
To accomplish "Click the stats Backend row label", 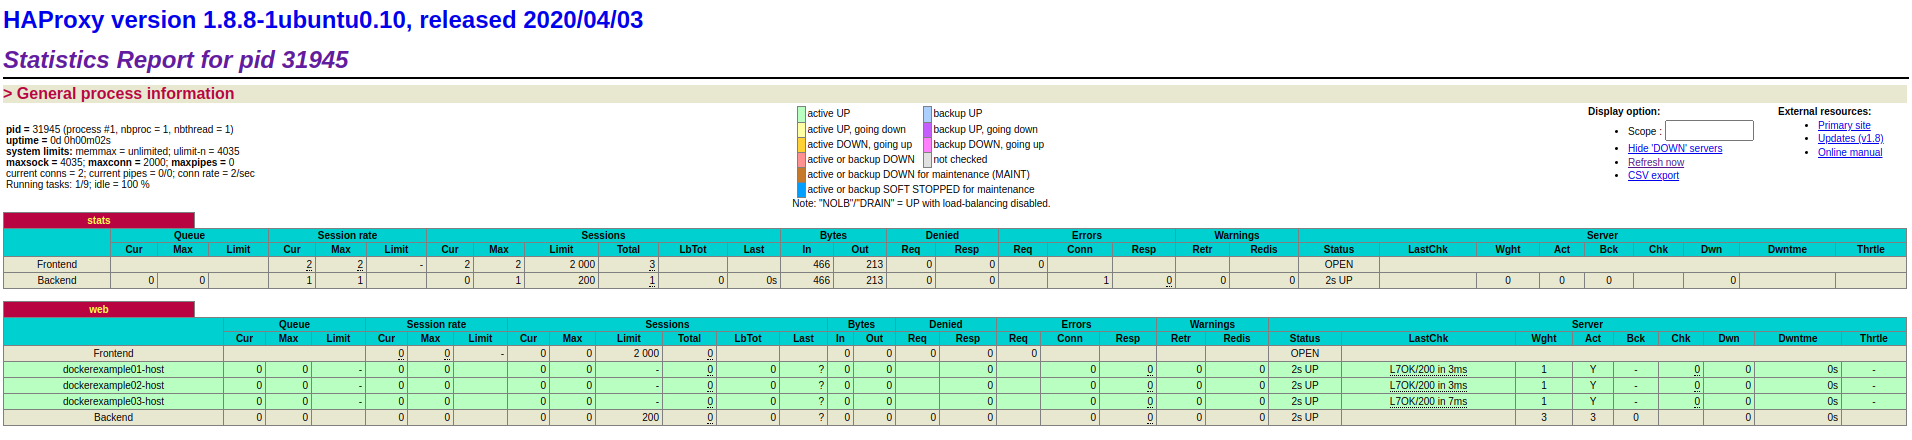I will coord(57,280).
